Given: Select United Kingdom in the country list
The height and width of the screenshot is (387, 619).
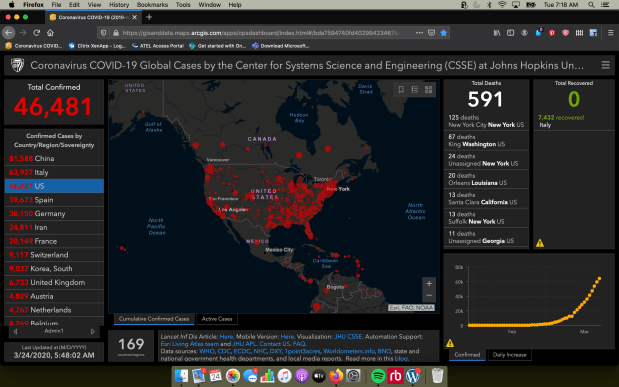Looking at the screenshot, I should click(54, 282).
